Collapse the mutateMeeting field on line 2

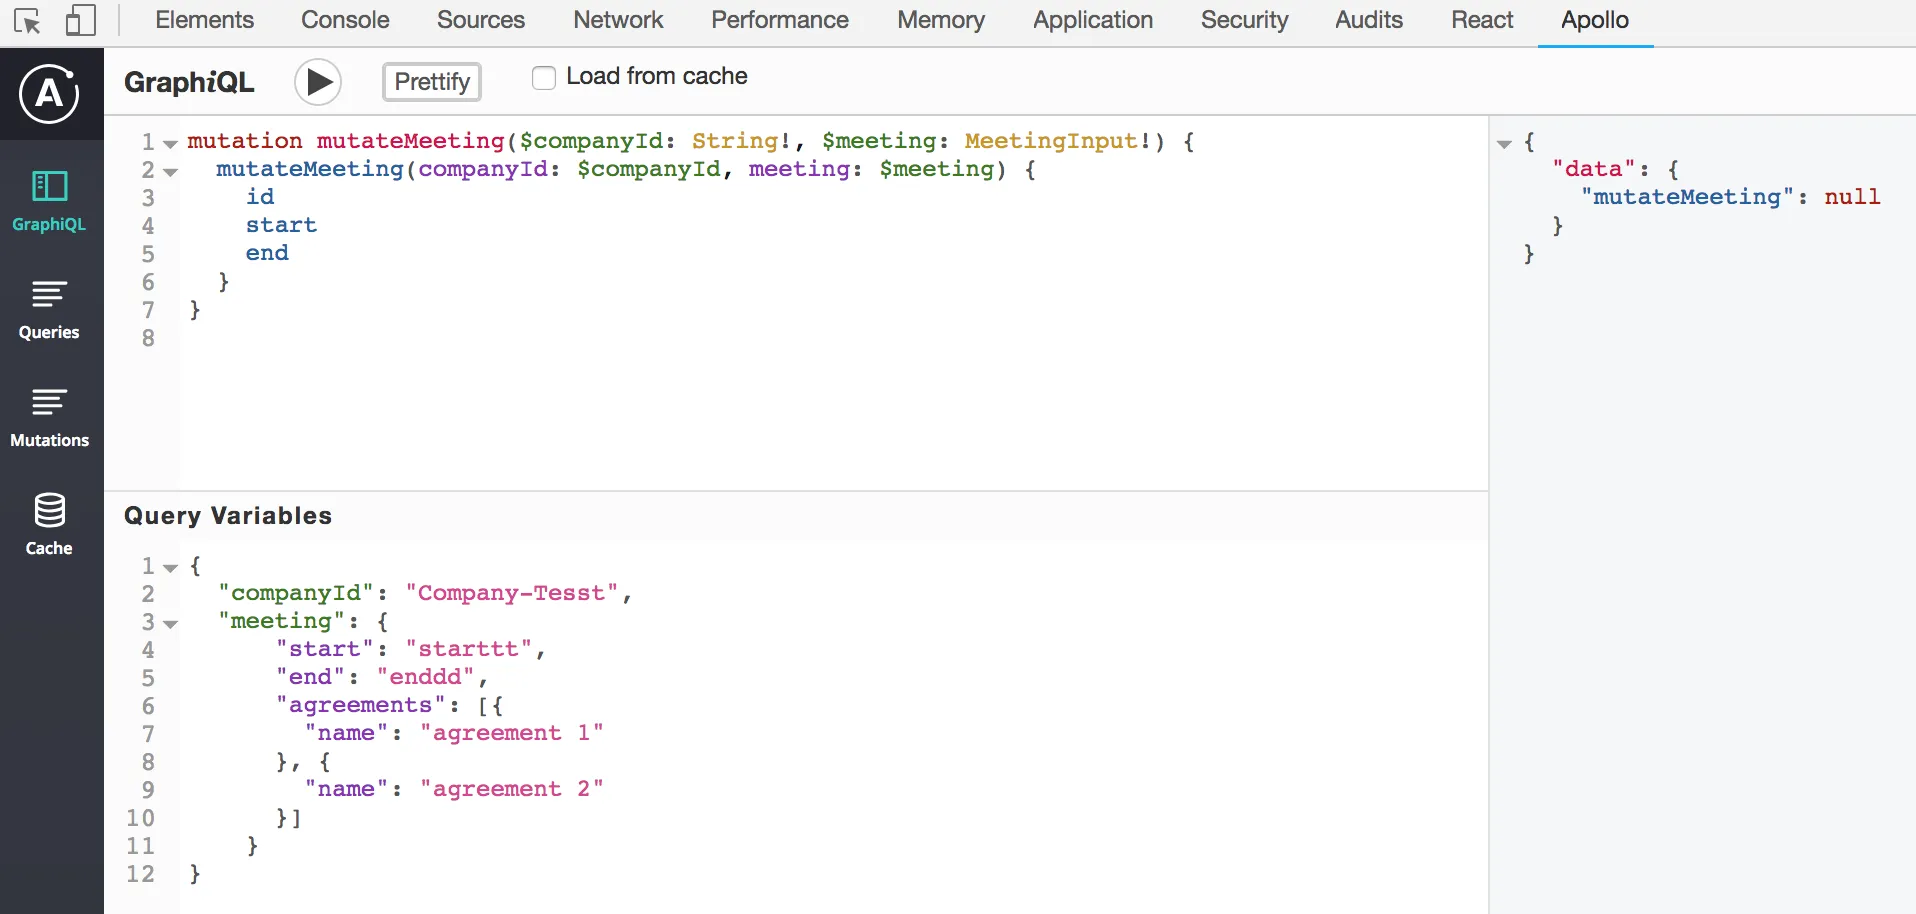tap(171, 172)
